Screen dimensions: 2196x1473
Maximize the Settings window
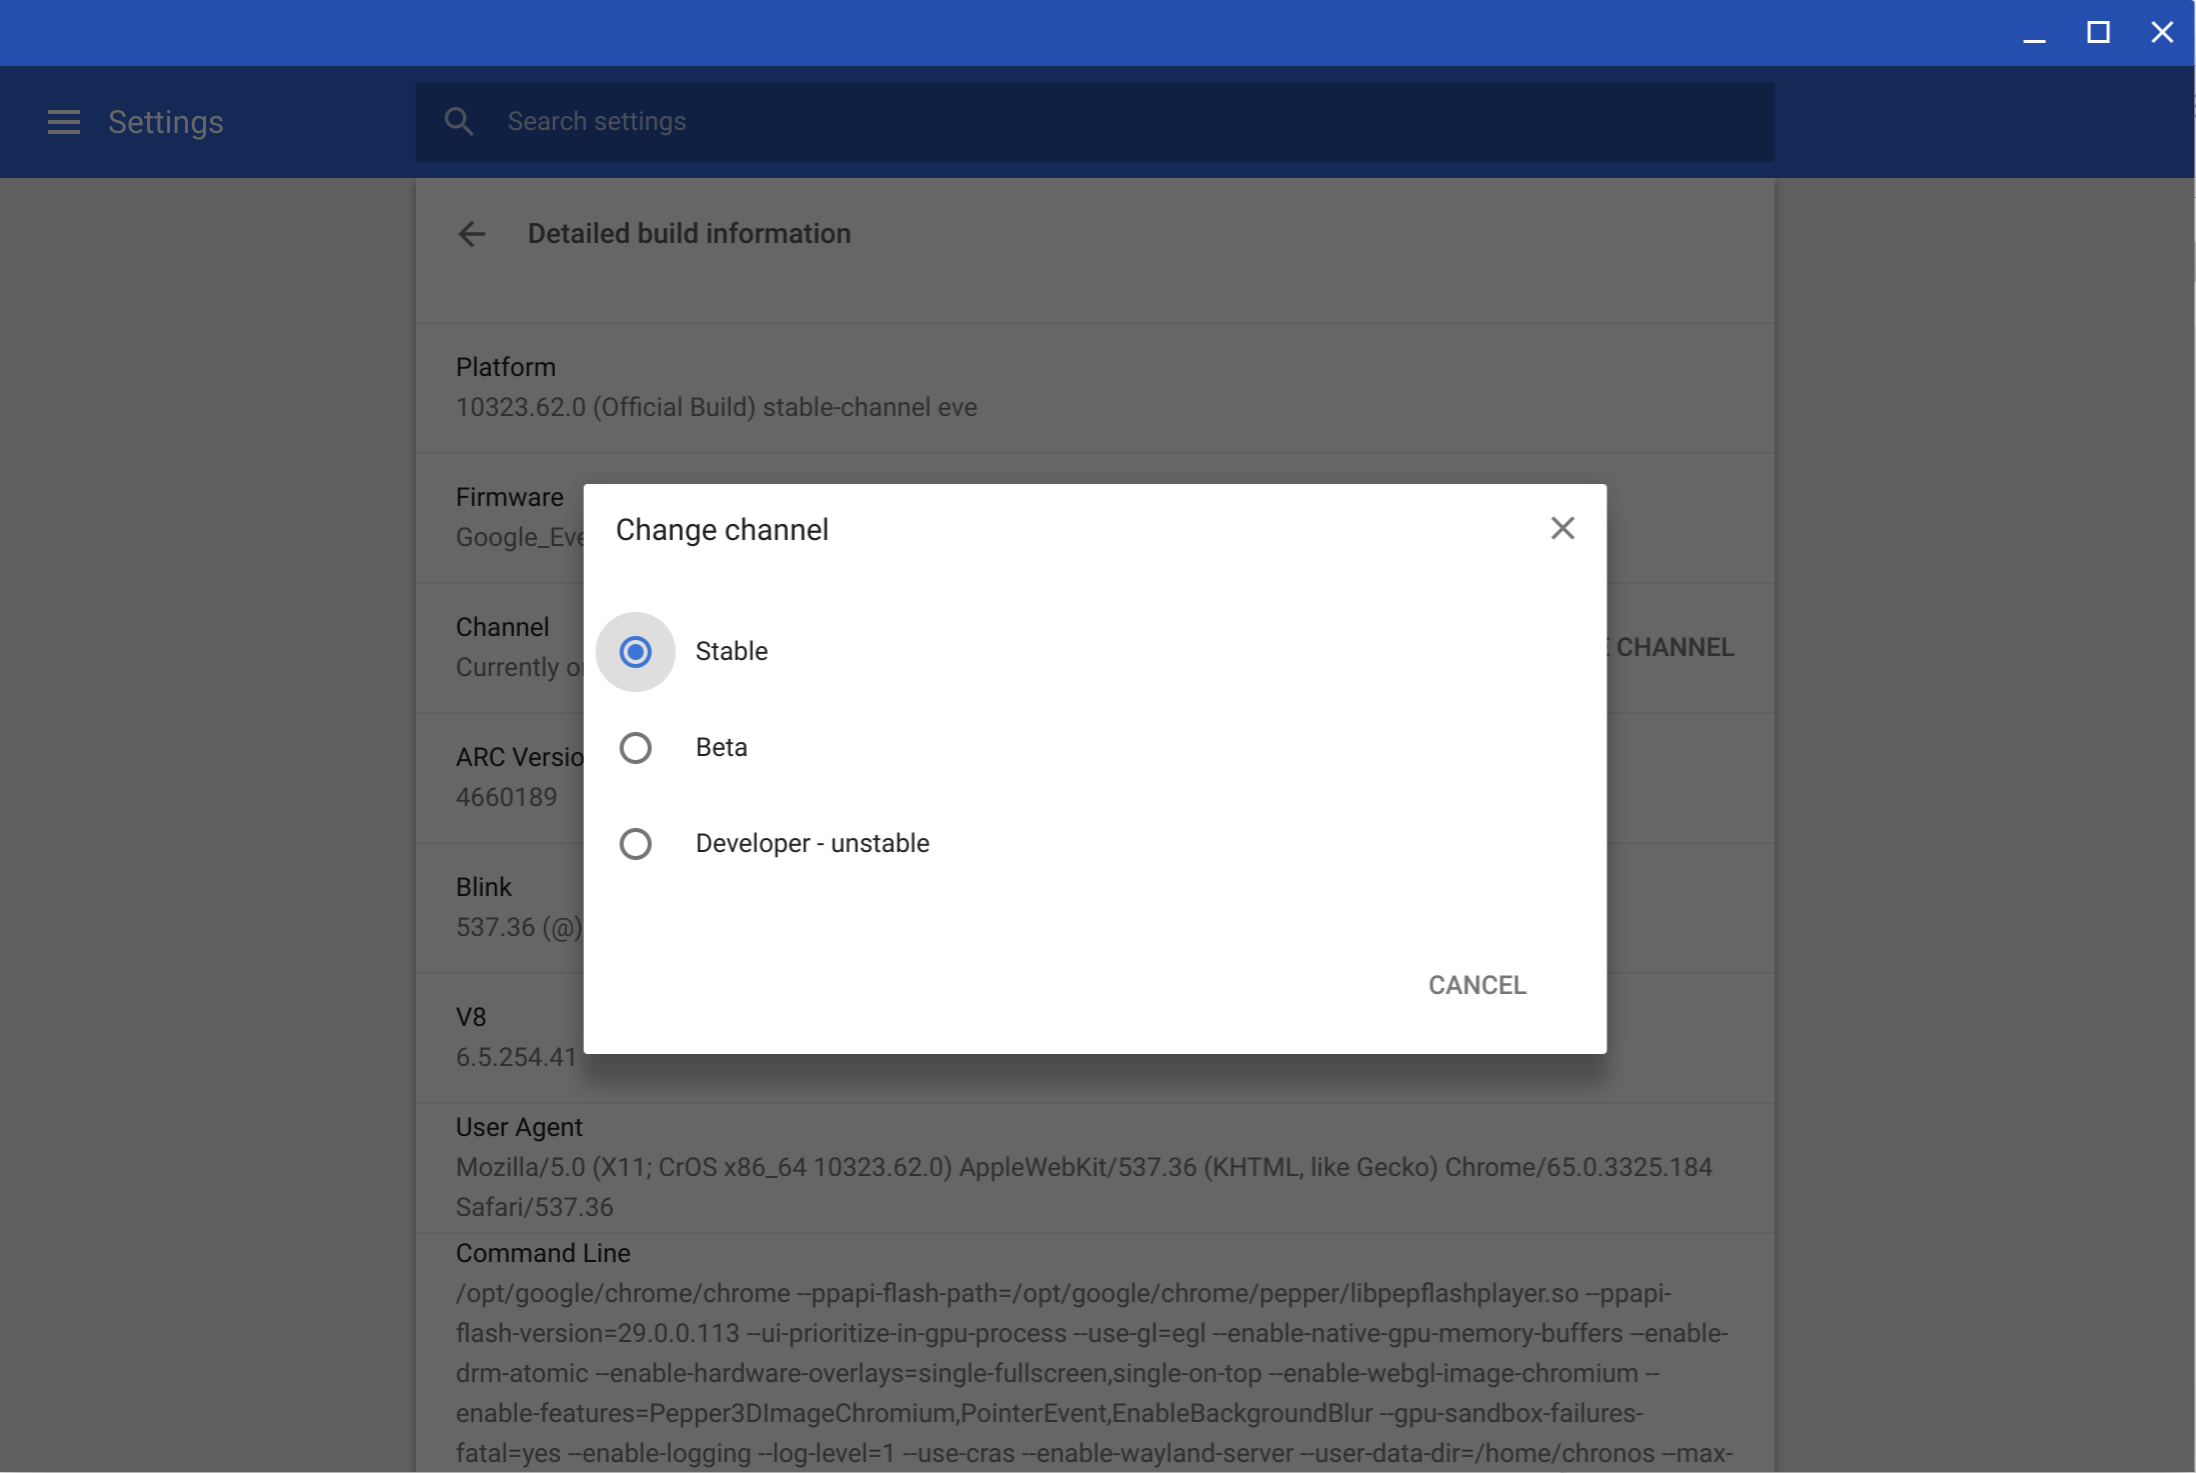[2098, 33]
